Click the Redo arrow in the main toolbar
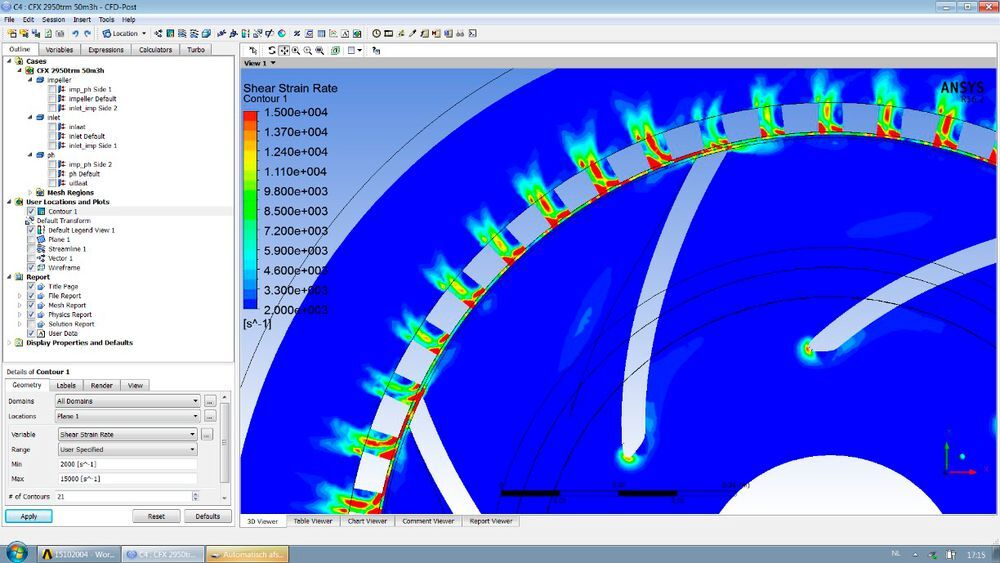1000x563 pixels. pyautogui.click(x=87, y=33)
